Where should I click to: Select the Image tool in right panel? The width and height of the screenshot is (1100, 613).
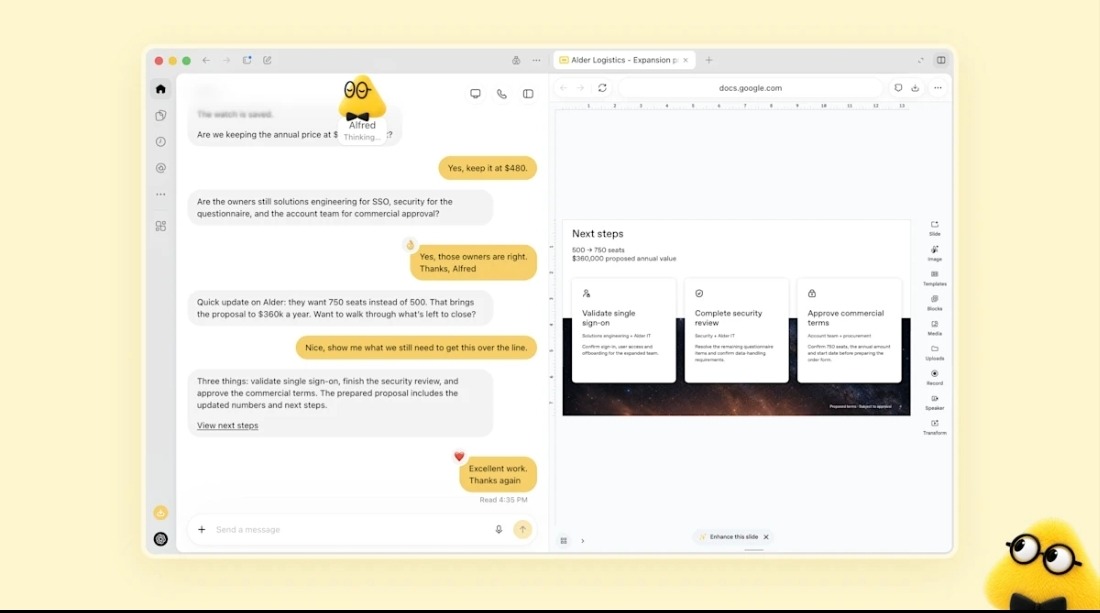pyautogui.click(x=934, y=253)
